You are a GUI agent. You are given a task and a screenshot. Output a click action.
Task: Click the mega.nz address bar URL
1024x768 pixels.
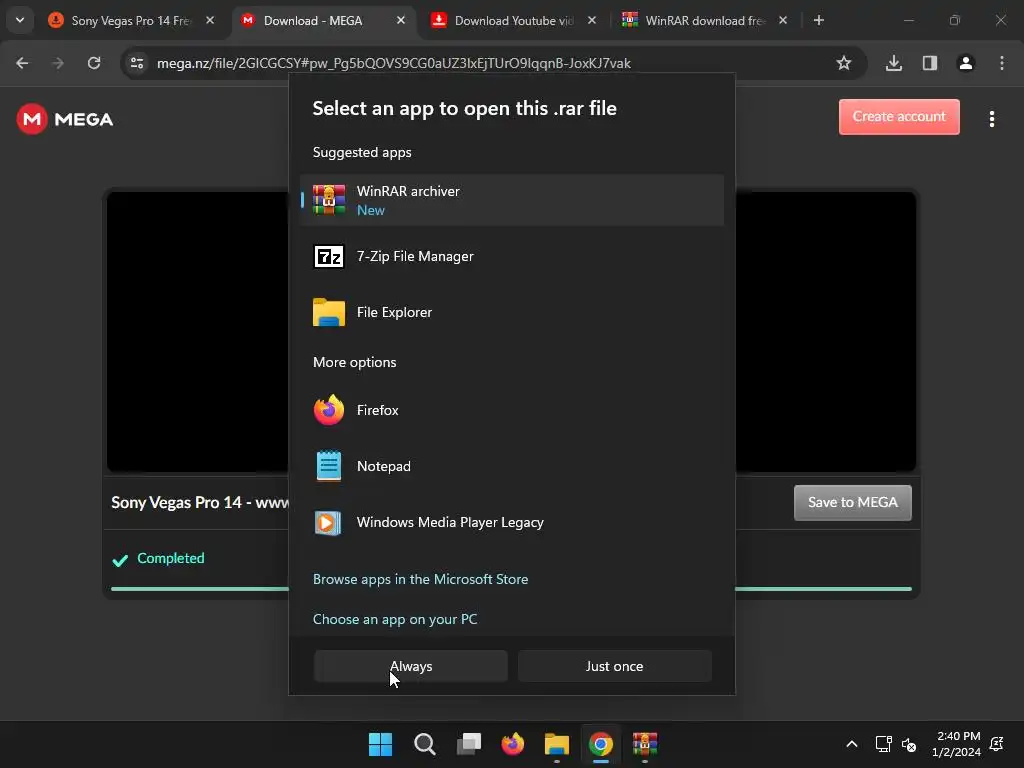click(394, 63)
